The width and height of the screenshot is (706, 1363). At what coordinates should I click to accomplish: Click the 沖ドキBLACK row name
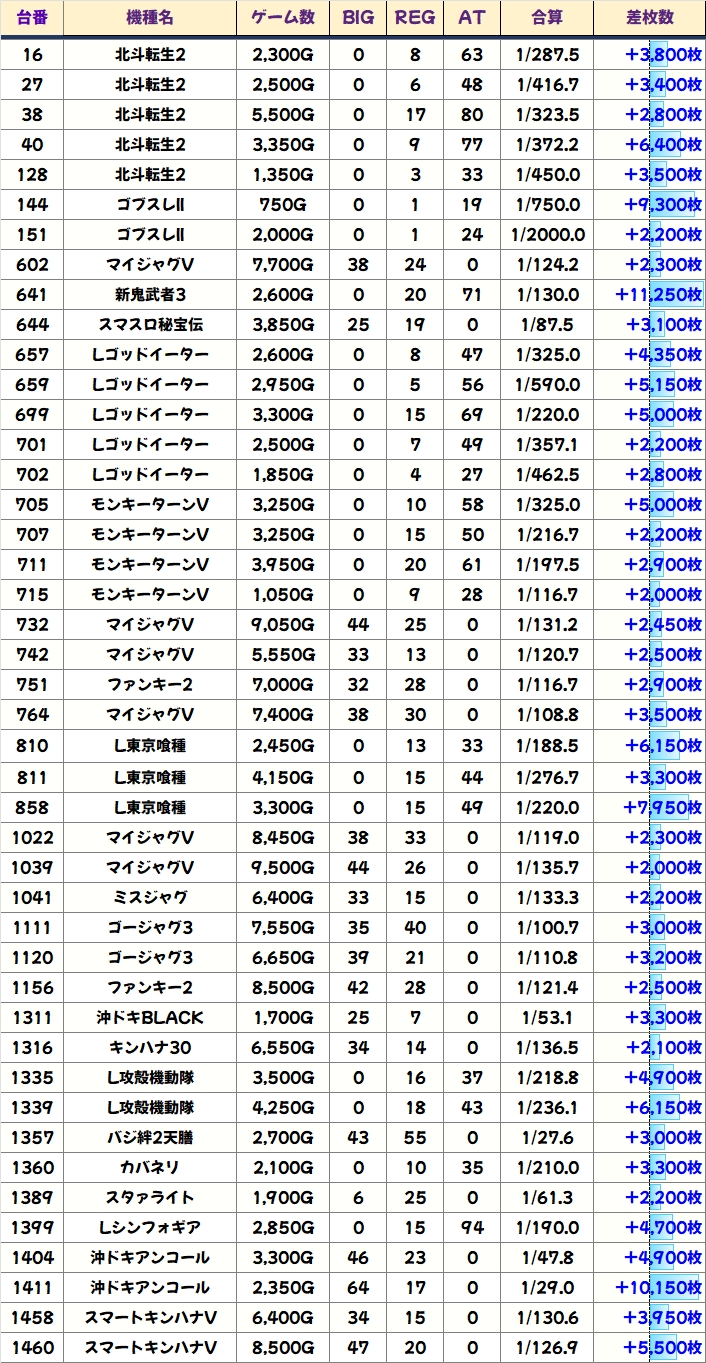tap(150, 1018)
